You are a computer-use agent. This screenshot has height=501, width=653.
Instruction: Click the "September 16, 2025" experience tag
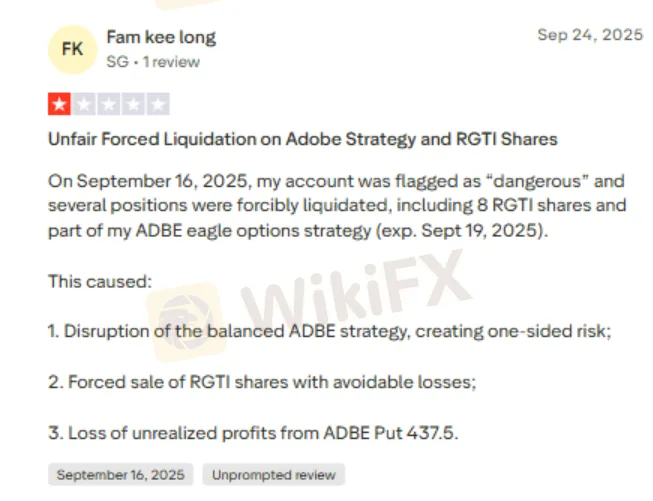pyautogui.click(x=119, y=474)
